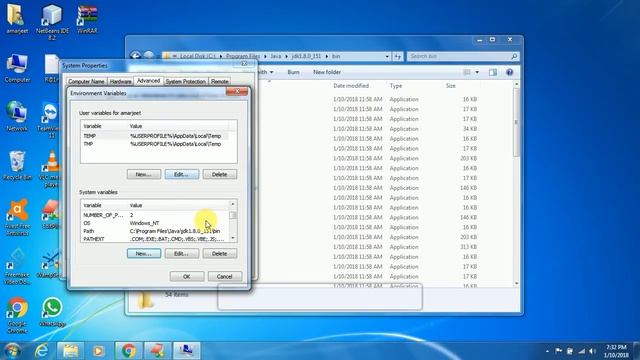The image size is (640, 360).
Task: Launch the WhatsApp desktop shortcut
Action: click(x=52, y=312)
